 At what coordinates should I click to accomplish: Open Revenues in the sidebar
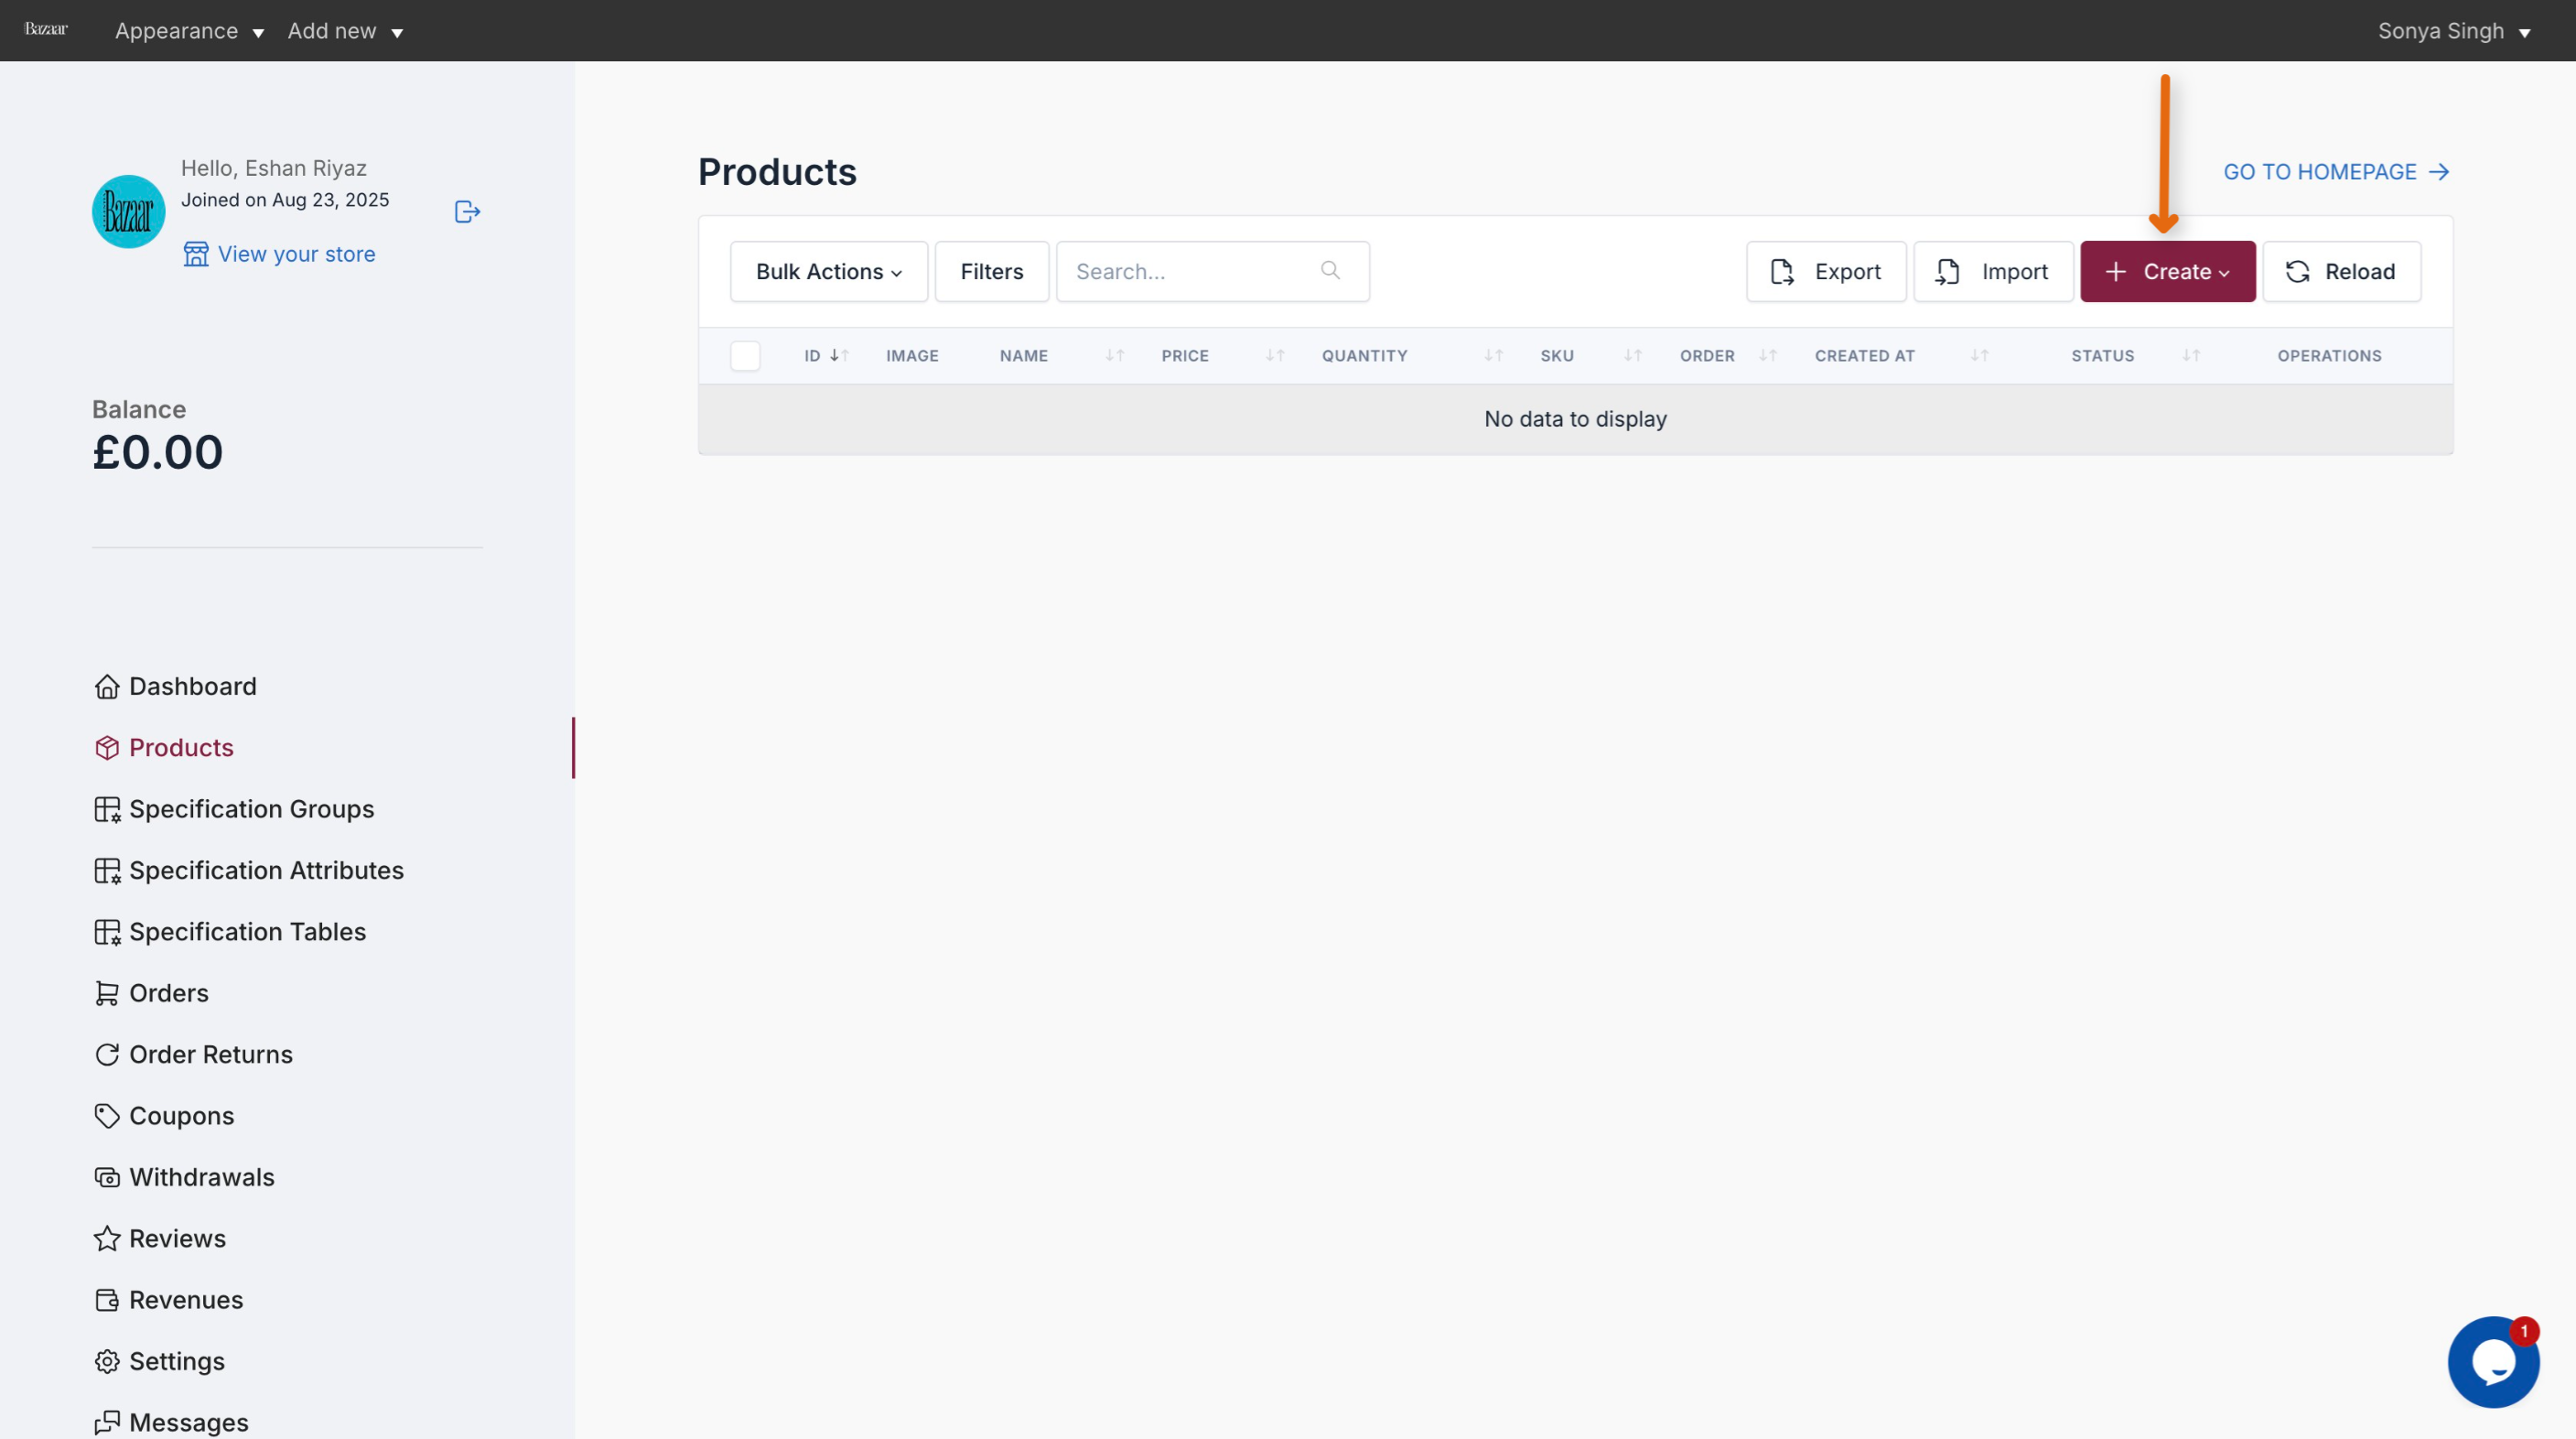click(x=168, y=1300)
